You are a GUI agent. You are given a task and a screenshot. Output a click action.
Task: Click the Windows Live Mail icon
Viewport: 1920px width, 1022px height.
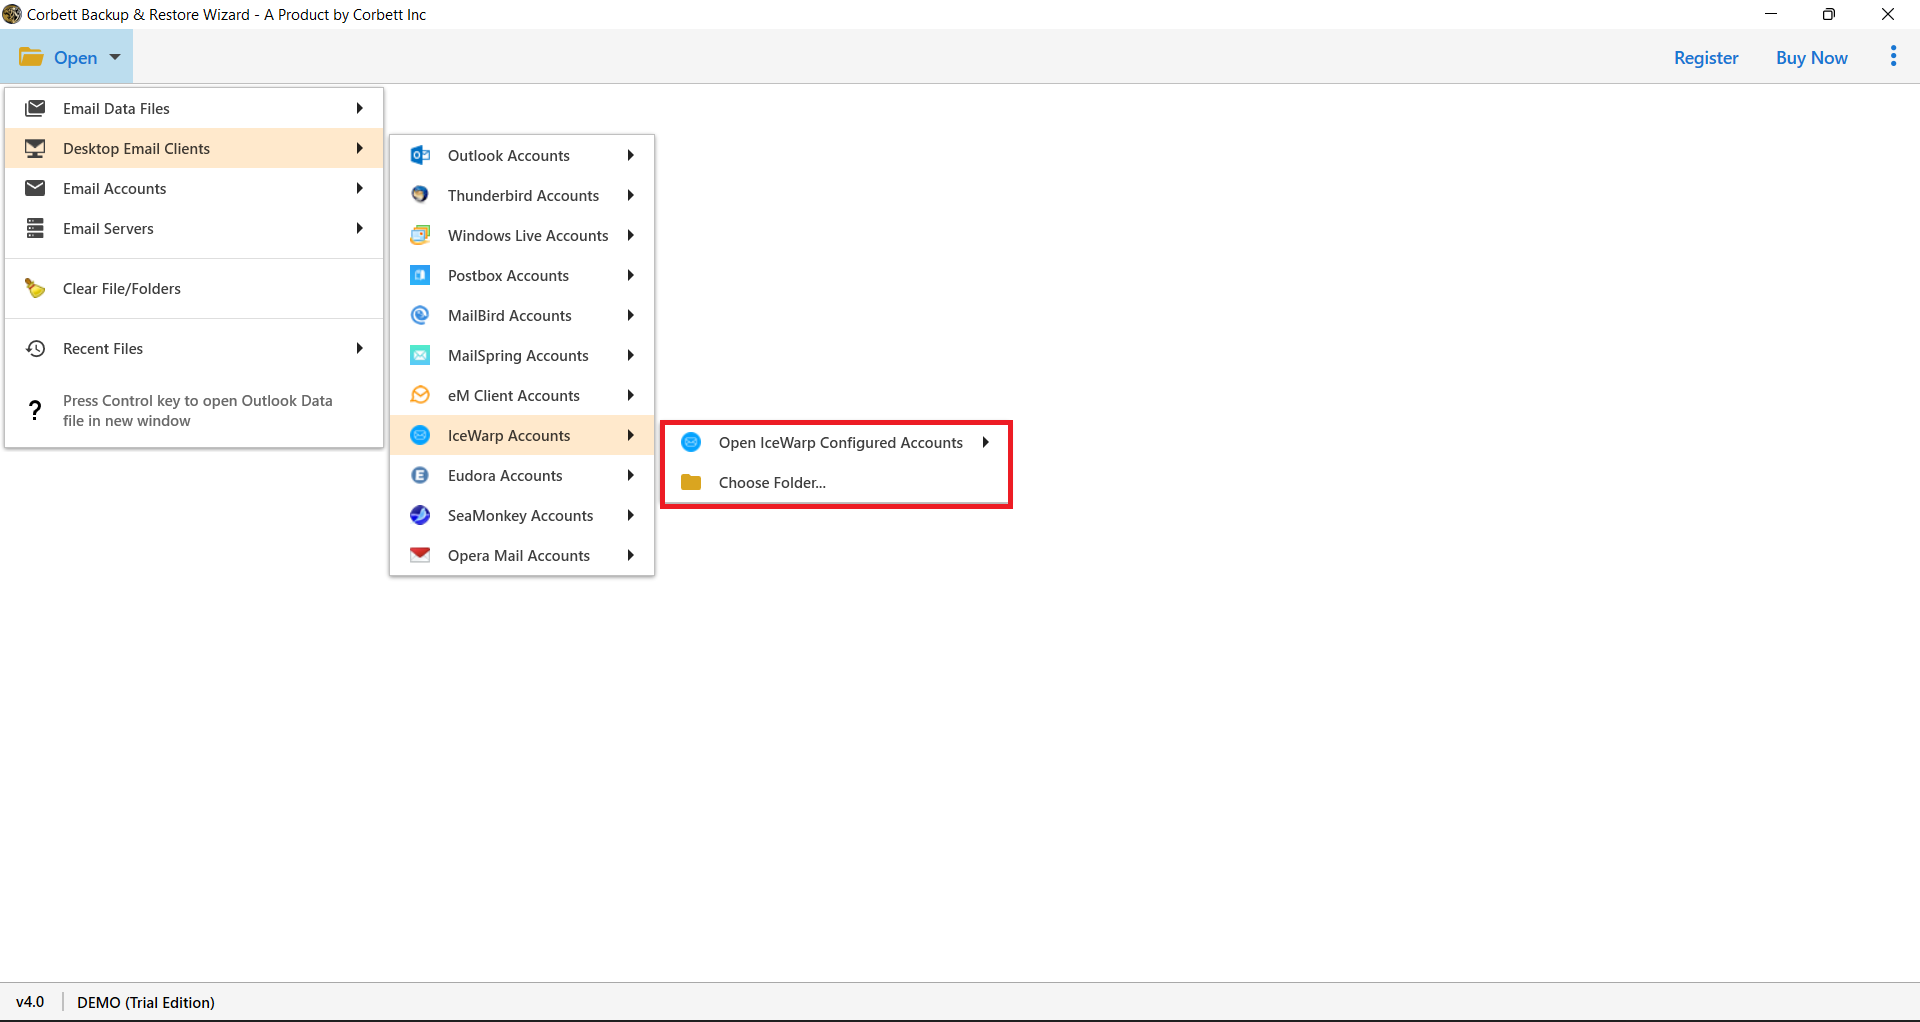pos(420,235)
